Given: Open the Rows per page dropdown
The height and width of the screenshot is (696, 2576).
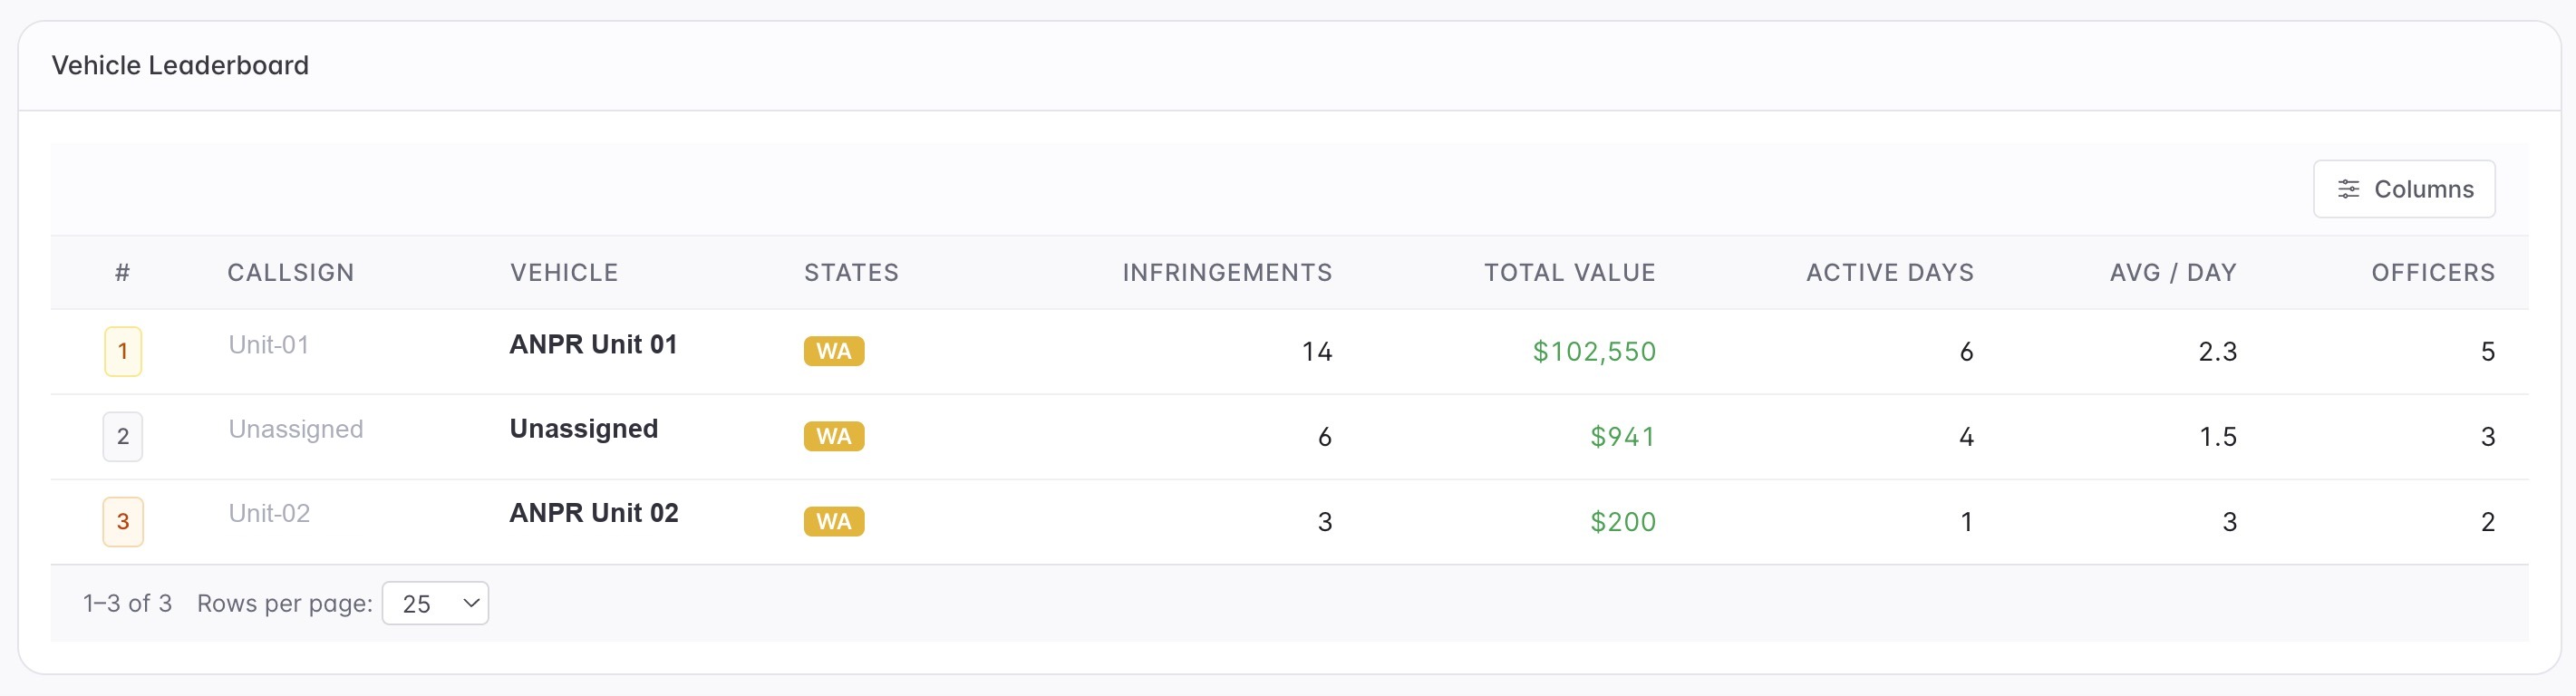Looking at the screenshot, I should pyautogui.click(x=435, y=603).
